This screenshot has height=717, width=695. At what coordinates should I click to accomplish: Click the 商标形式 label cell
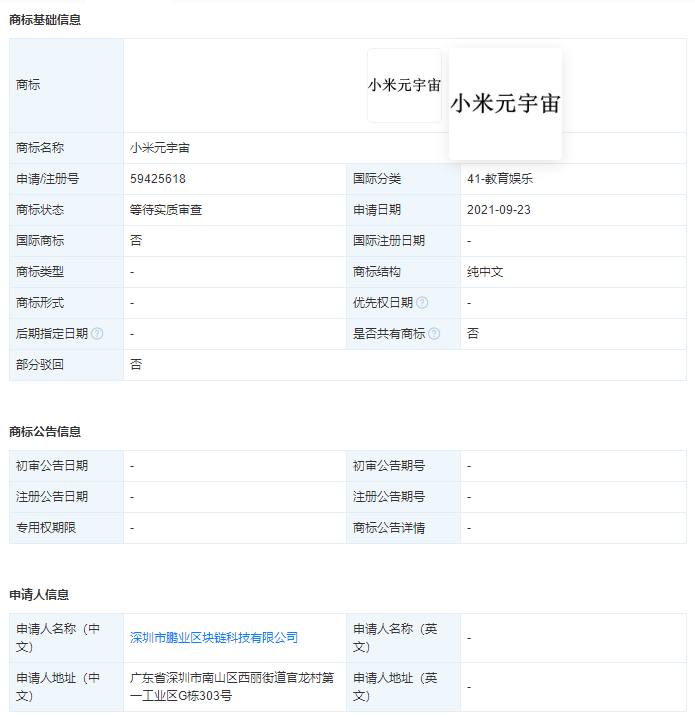[66, 303]
